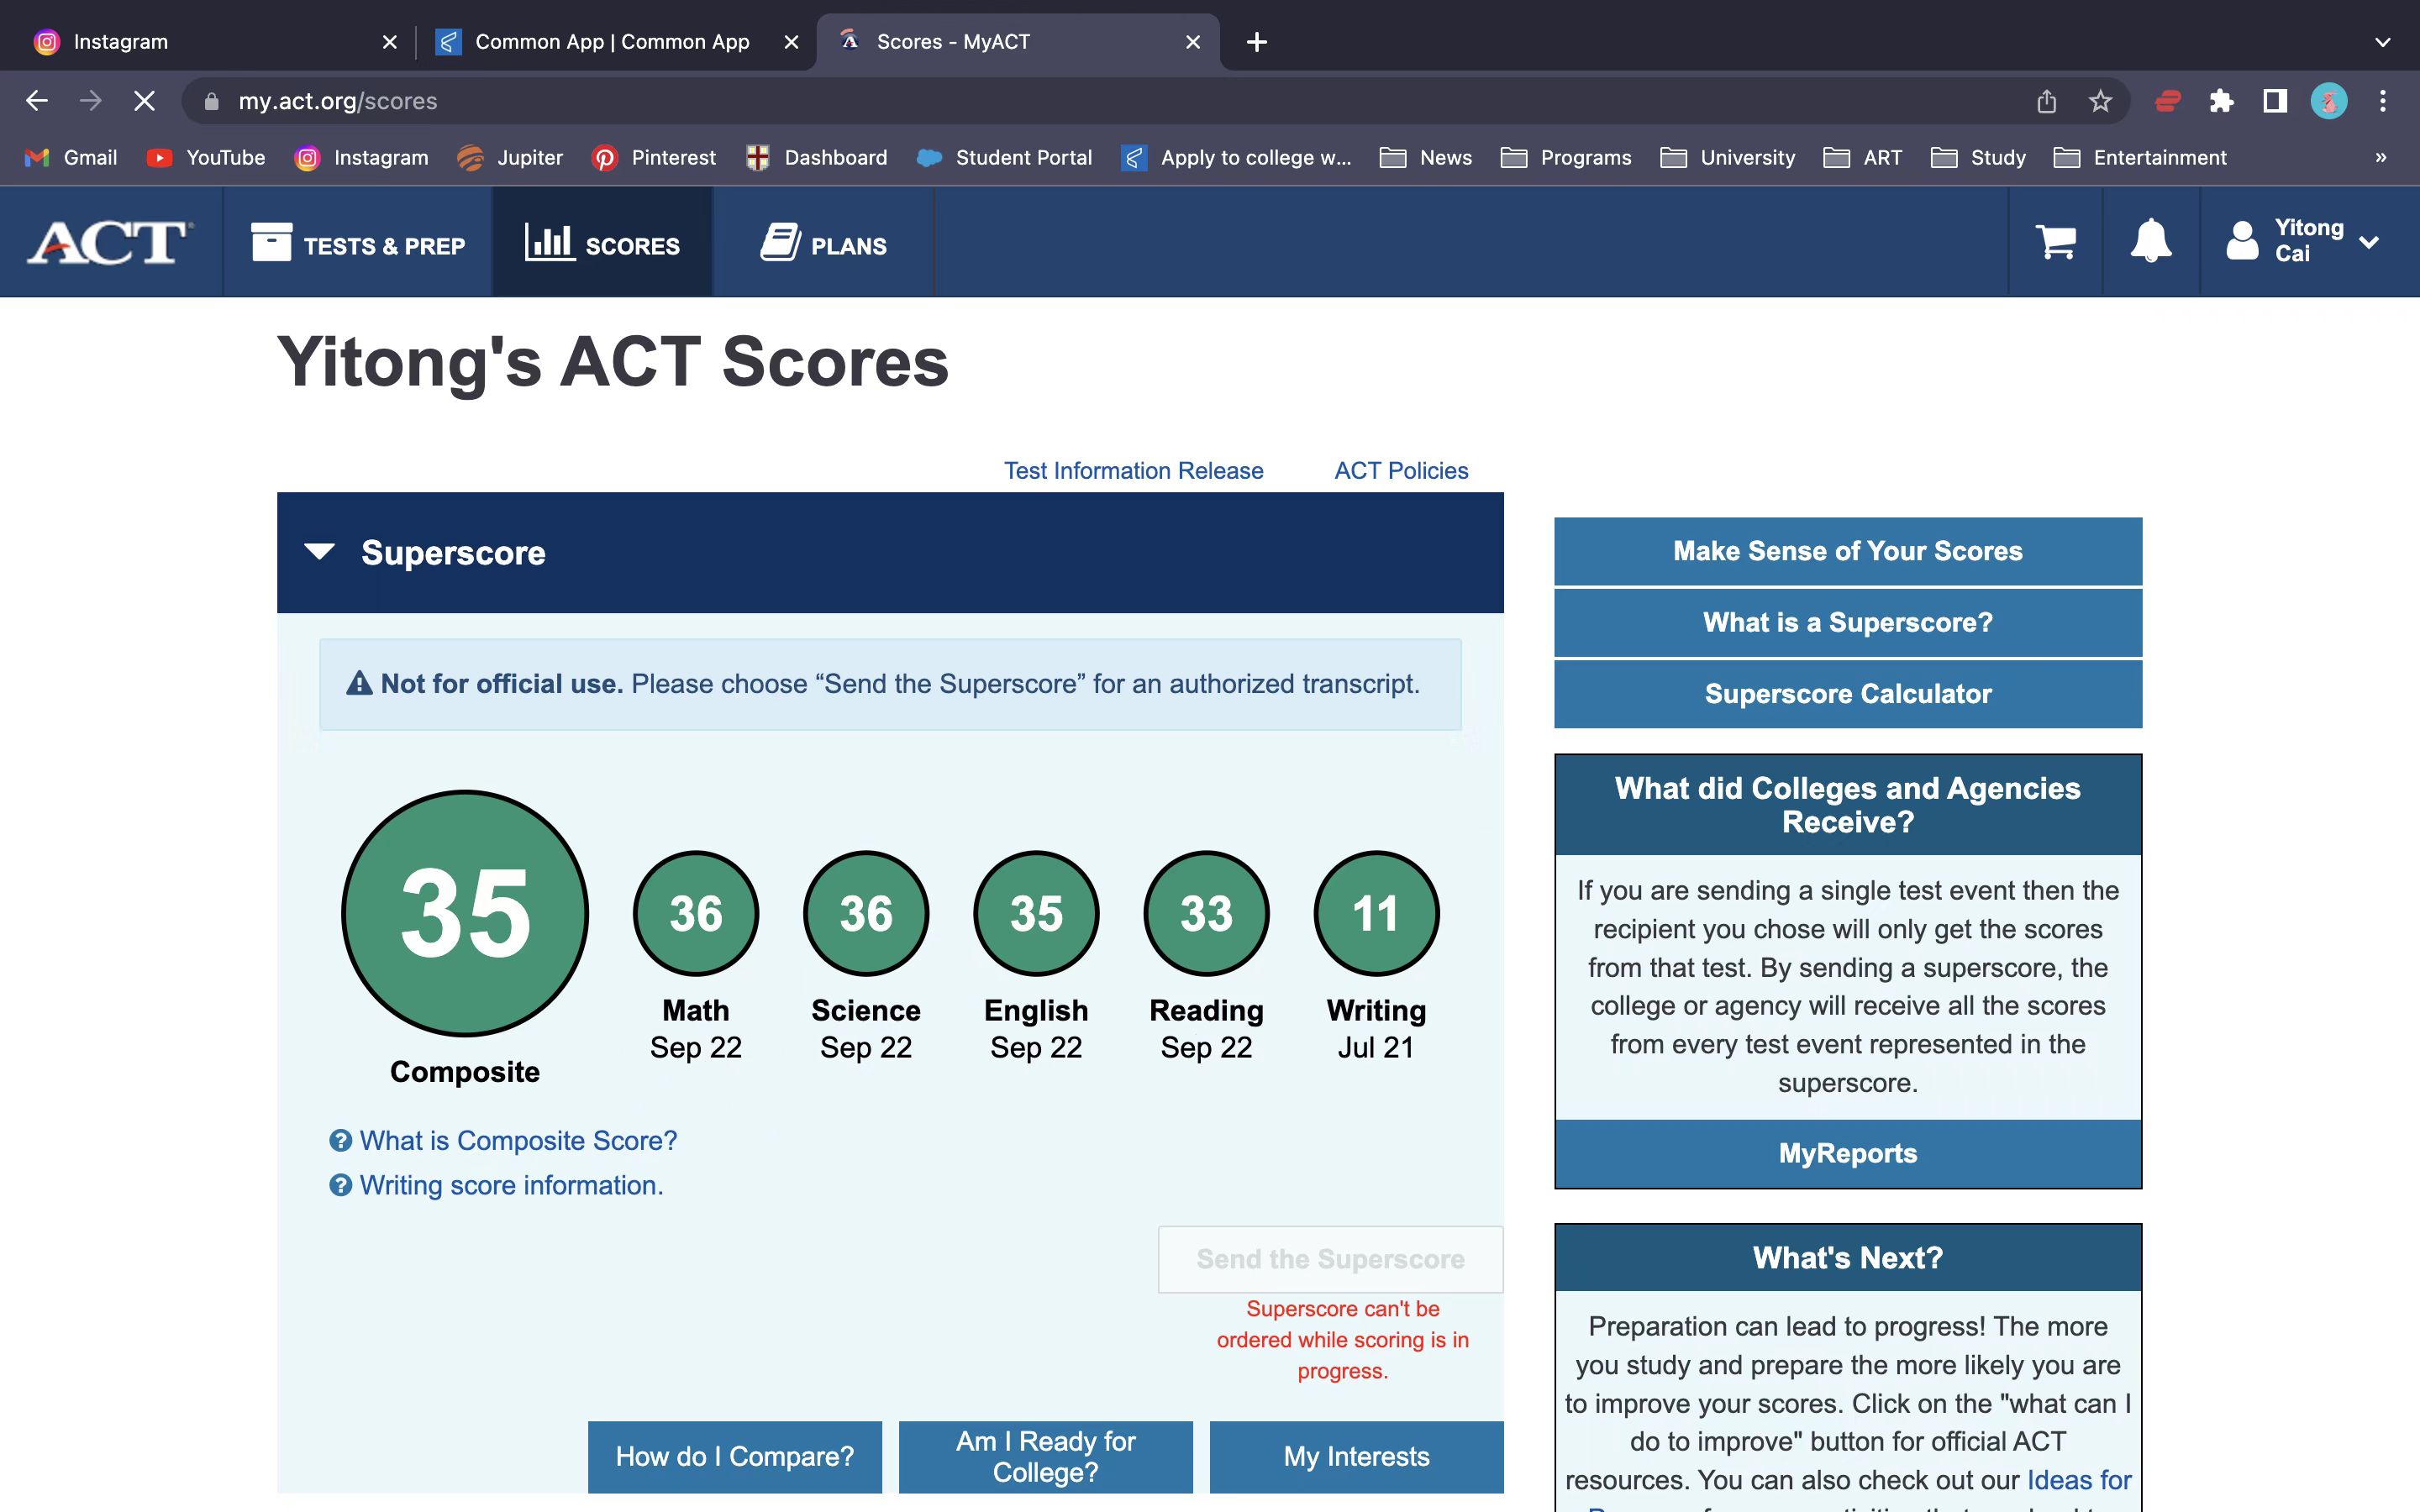The image size is (2420, 1512).
Task: Expand the tab search chevron
Action: pos(2382,42)
